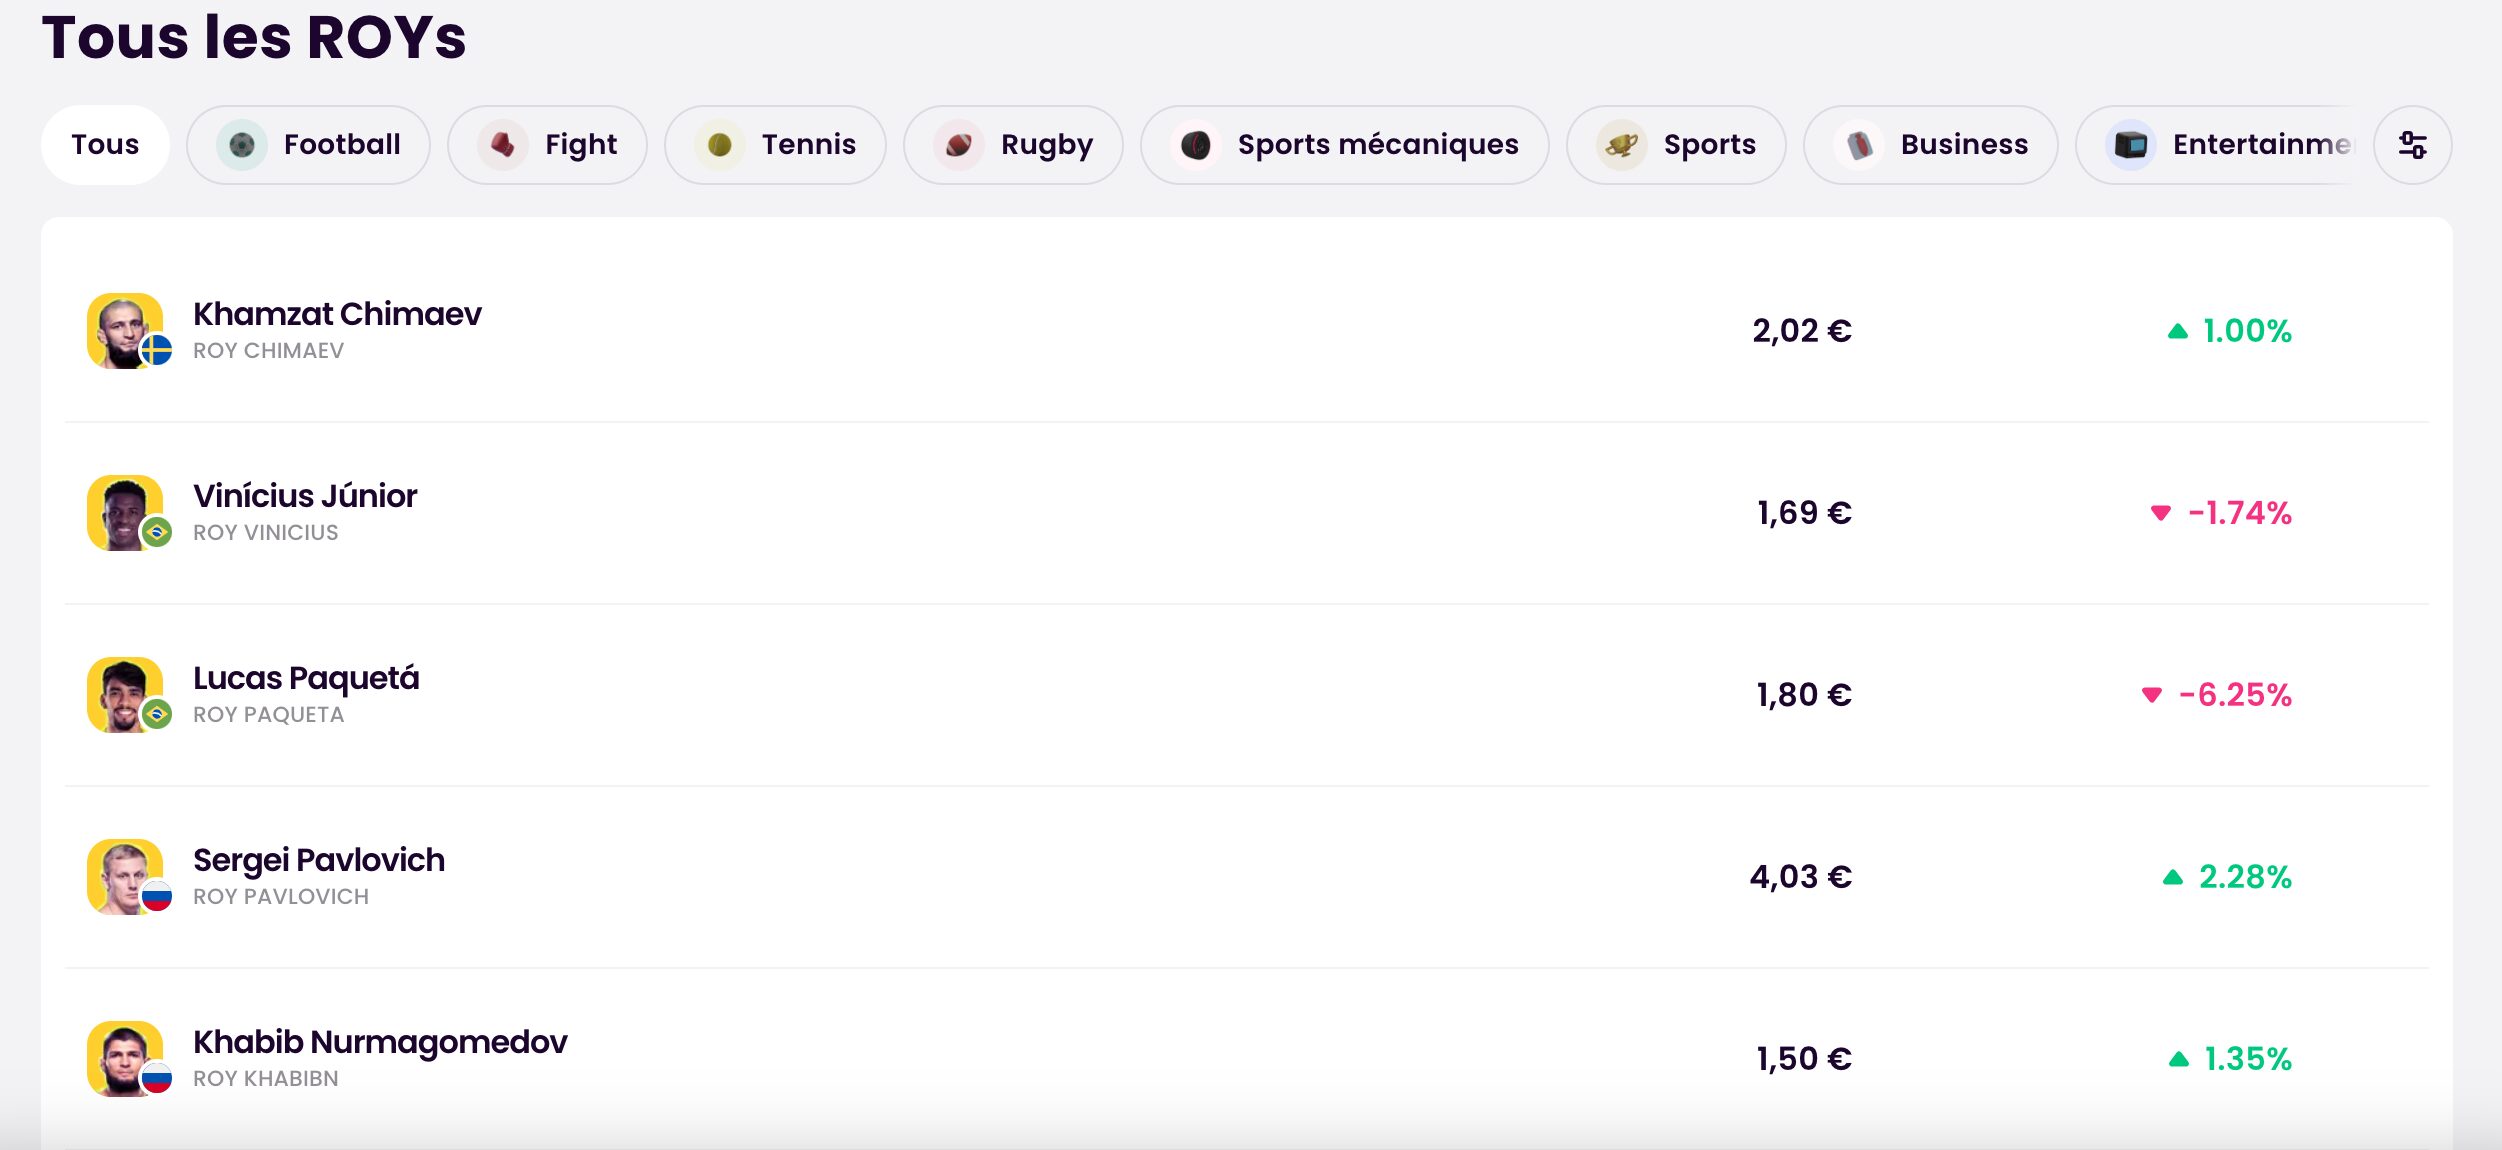Click the rugby ball icon in Rugby filter
Screen dimensions: 2502x1150
pyautogui.click(x=958, y=145)
